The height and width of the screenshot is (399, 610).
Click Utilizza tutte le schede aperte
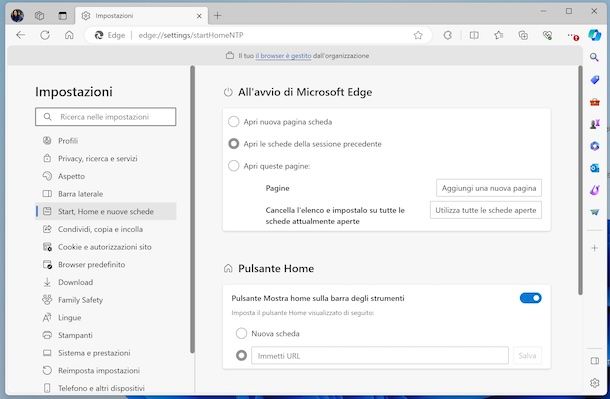(486, 210)
